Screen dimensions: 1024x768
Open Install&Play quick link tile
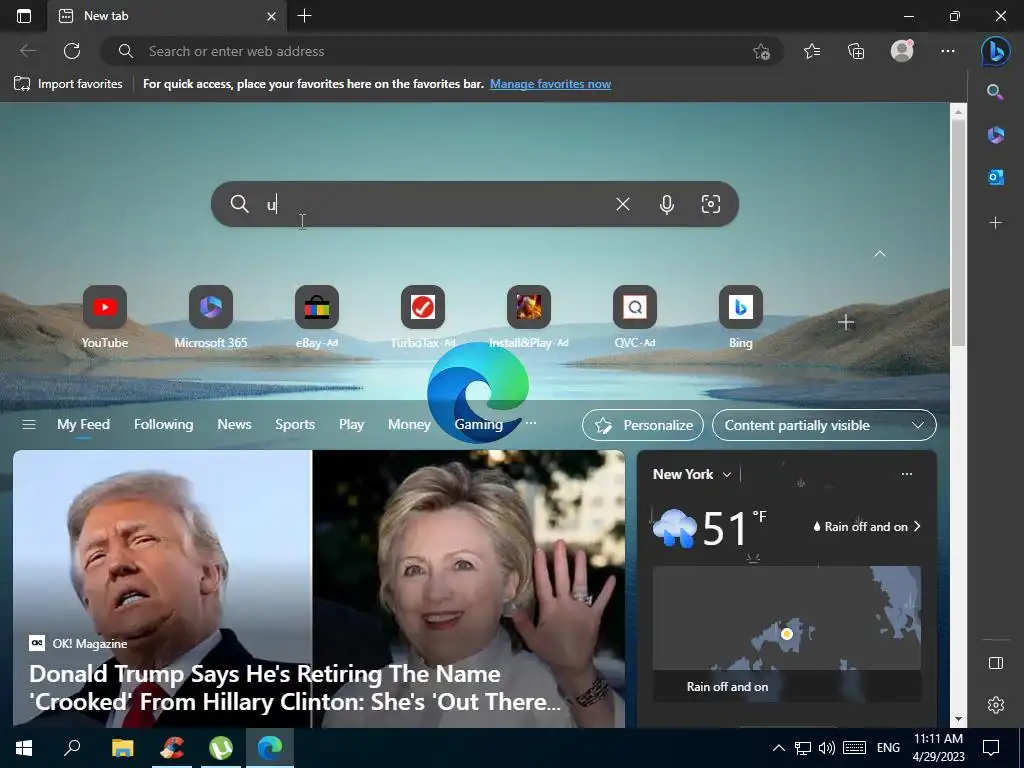[528, 317]
